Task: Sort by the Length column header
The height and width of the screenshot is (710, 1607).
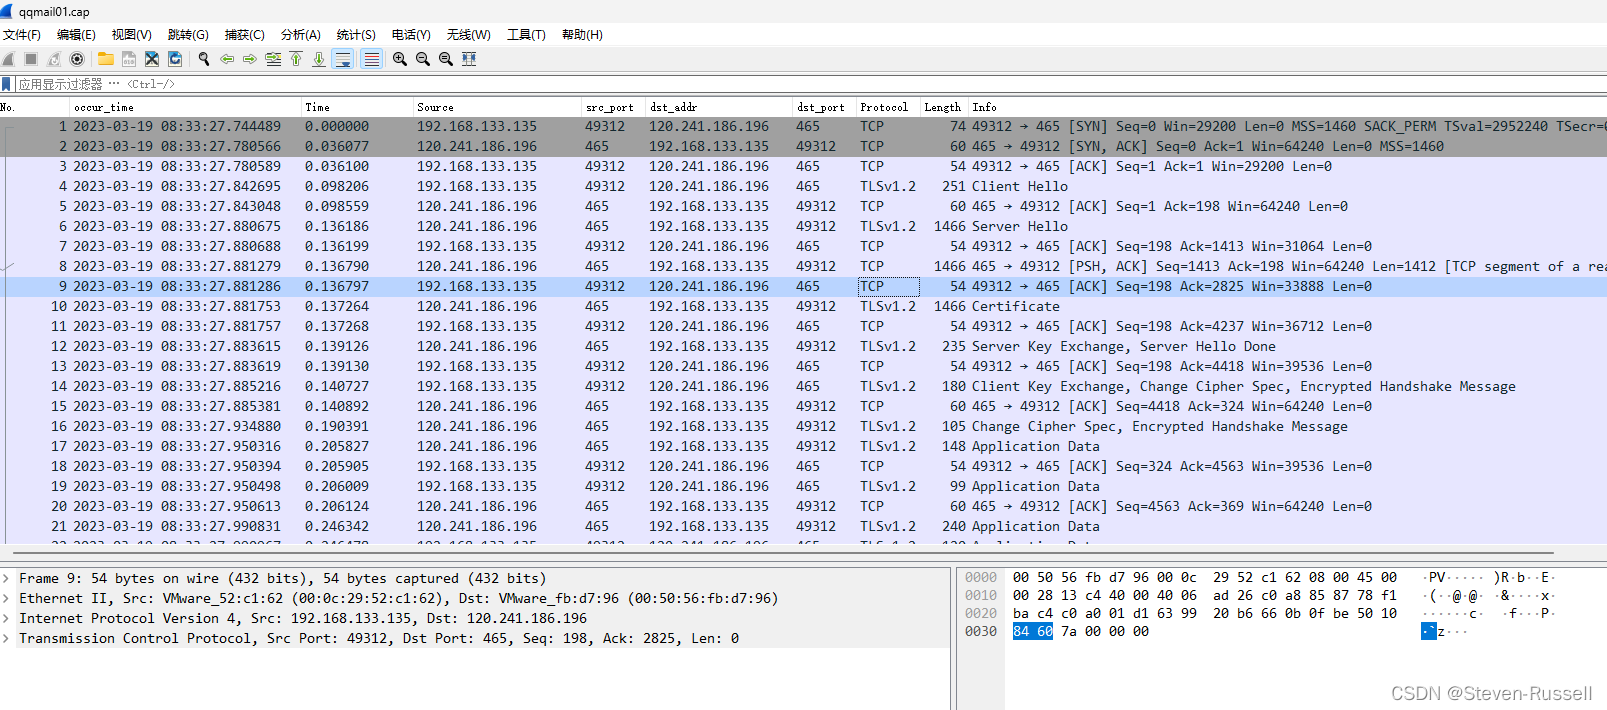Action: tap(944, 107)
